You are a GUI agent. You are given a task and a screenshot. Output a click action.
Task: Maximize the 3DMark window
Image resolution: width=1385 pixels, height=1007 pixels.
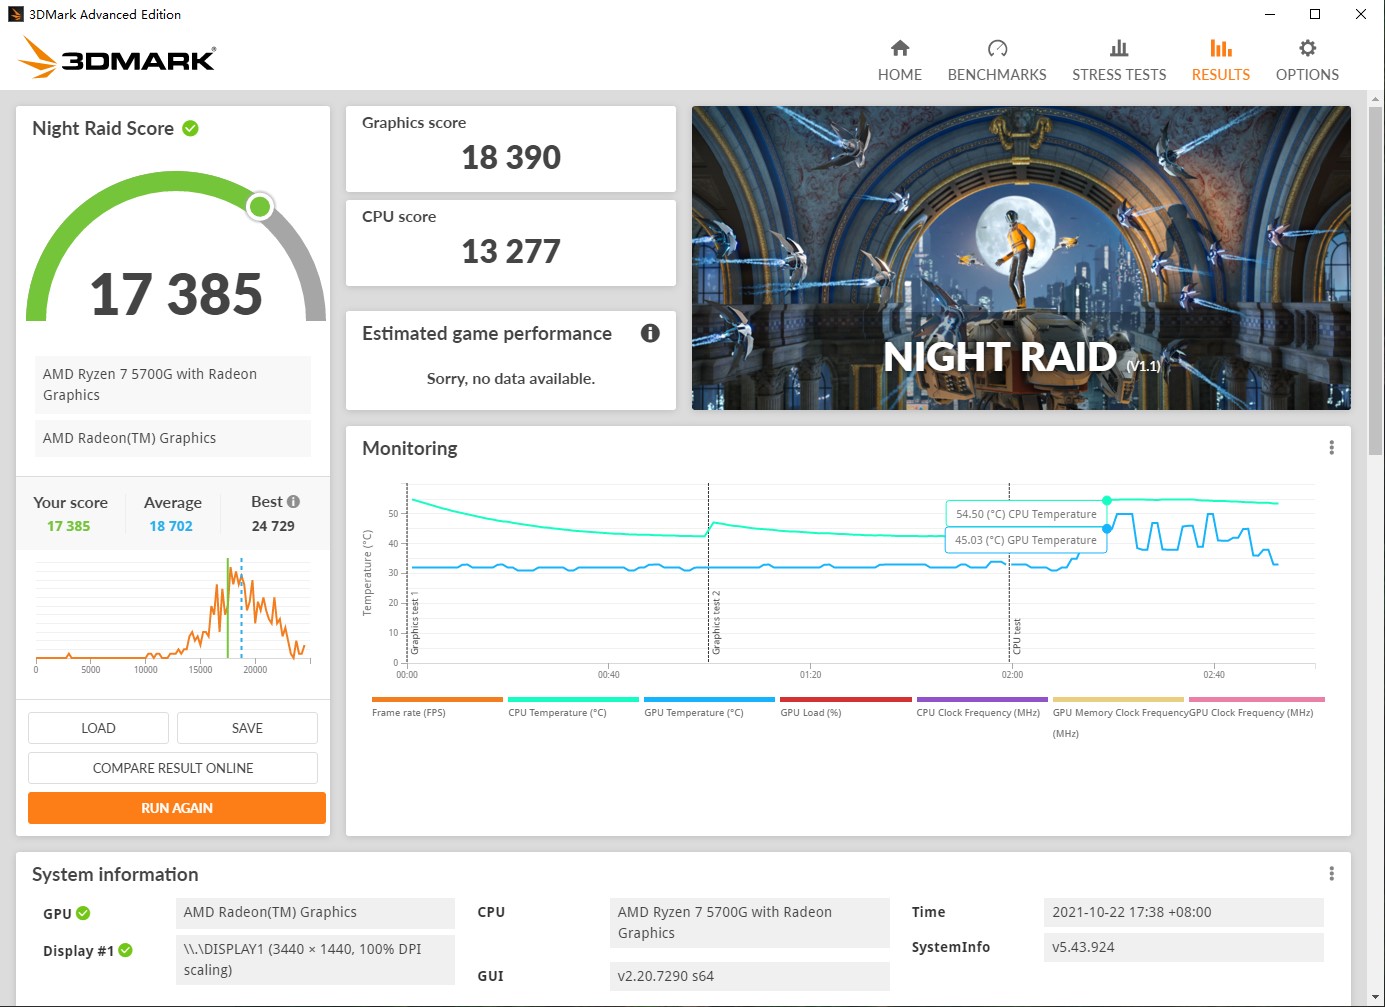click(x=1315, y=14)
